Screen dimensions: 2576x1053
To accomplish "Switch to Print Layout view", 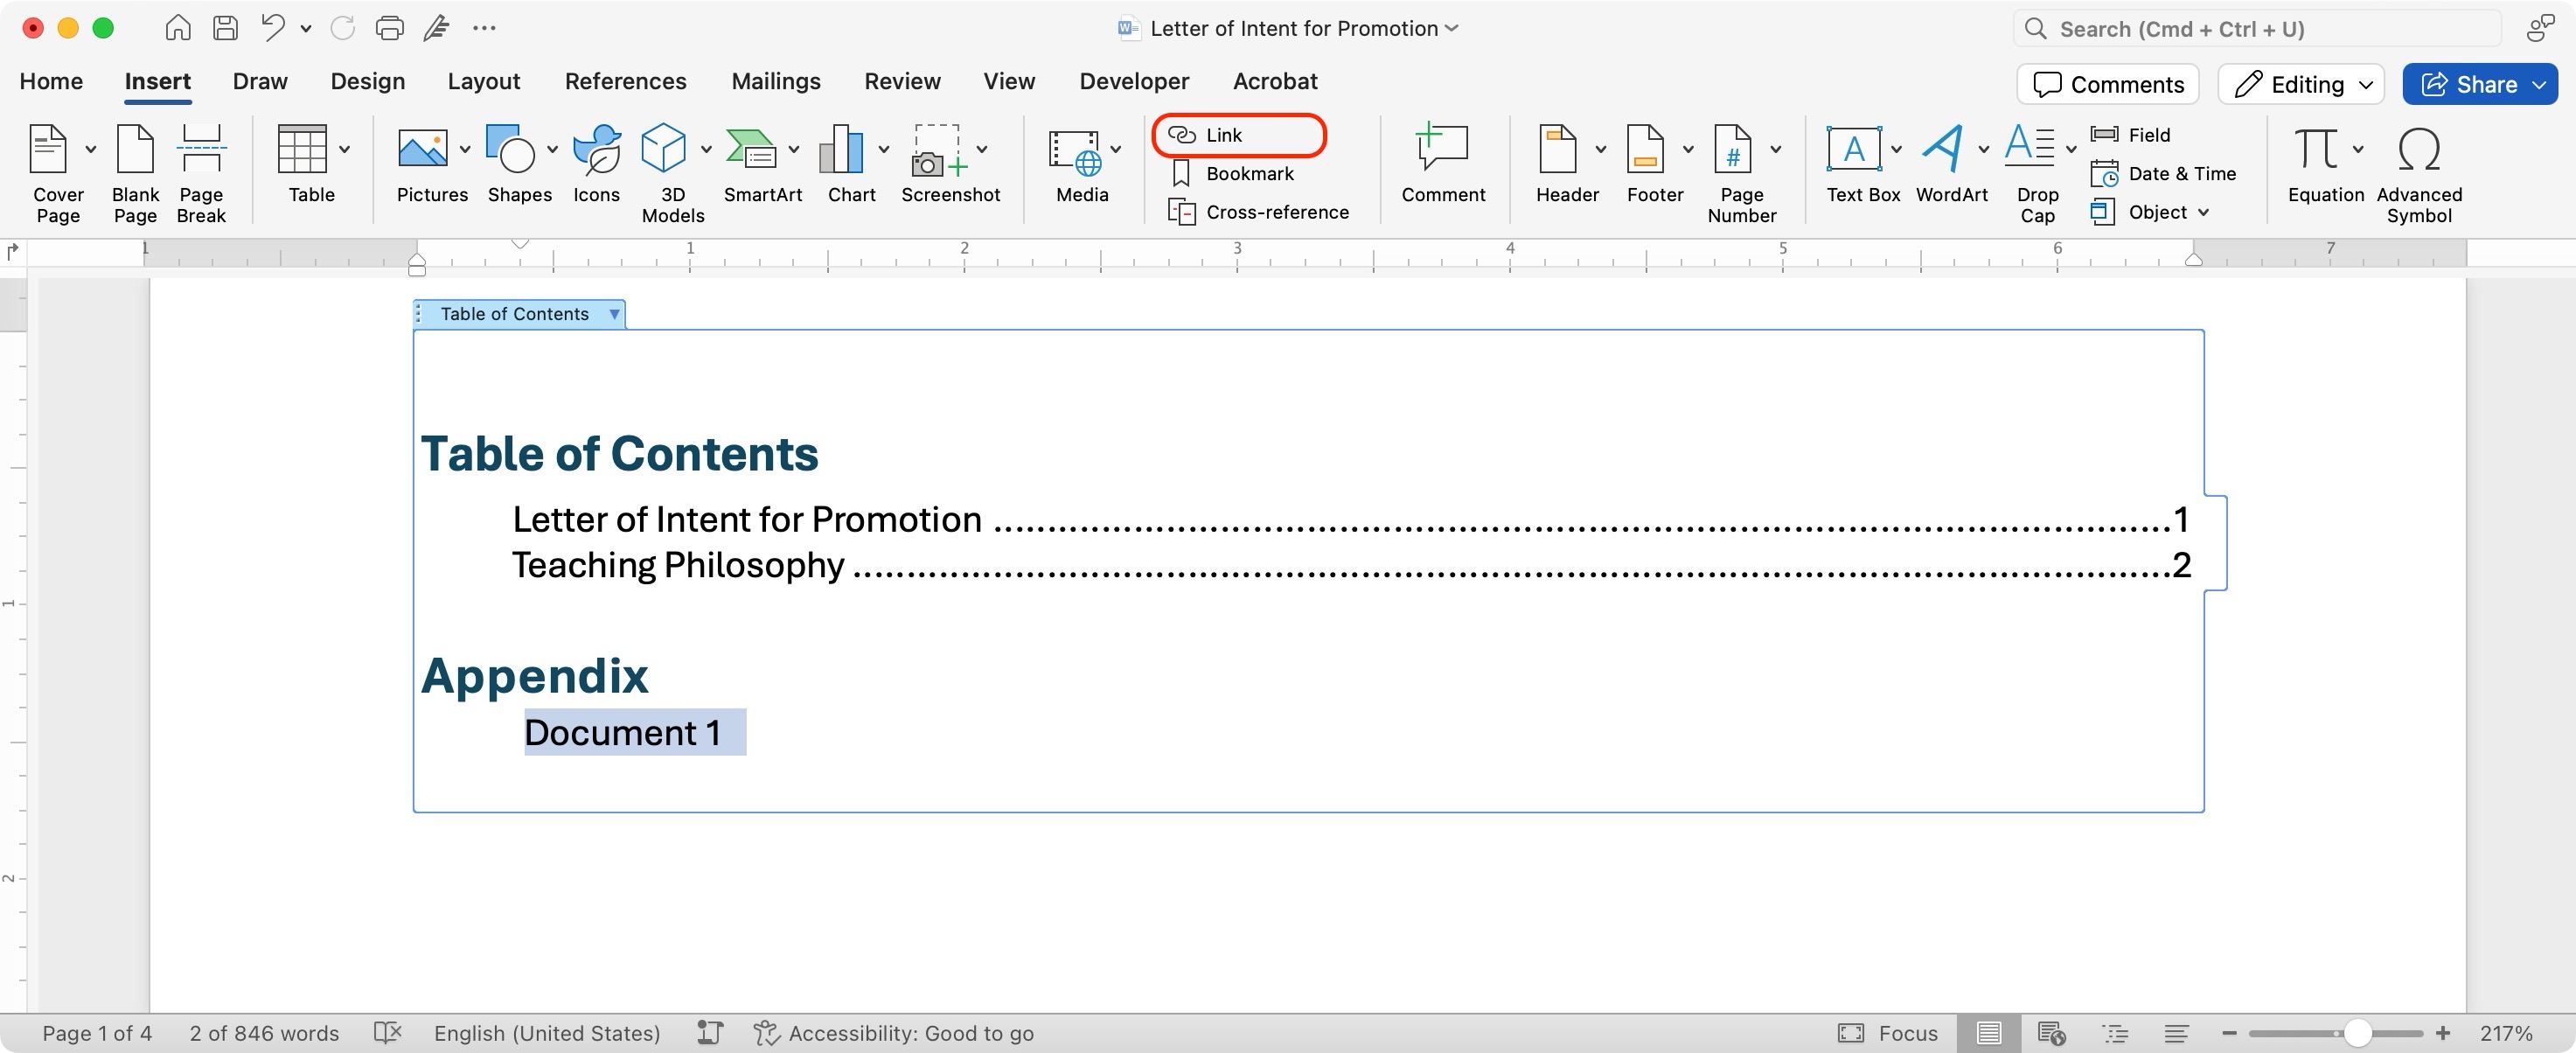I will point(1988,1033).
